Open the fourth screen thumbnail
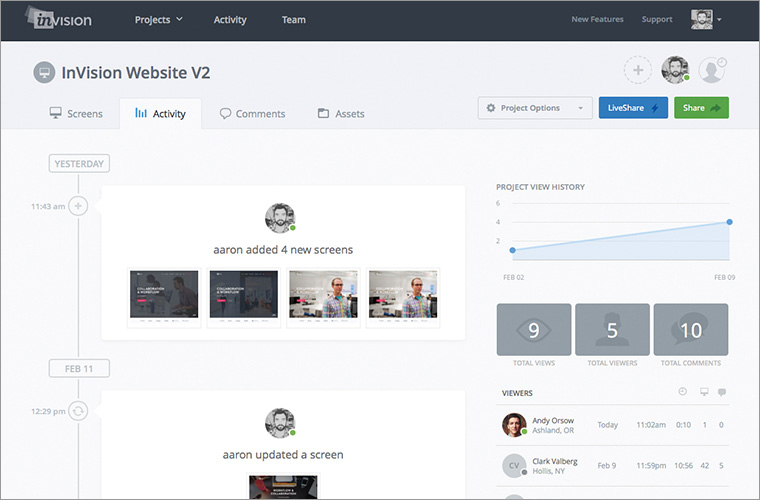 pos(403,297)
